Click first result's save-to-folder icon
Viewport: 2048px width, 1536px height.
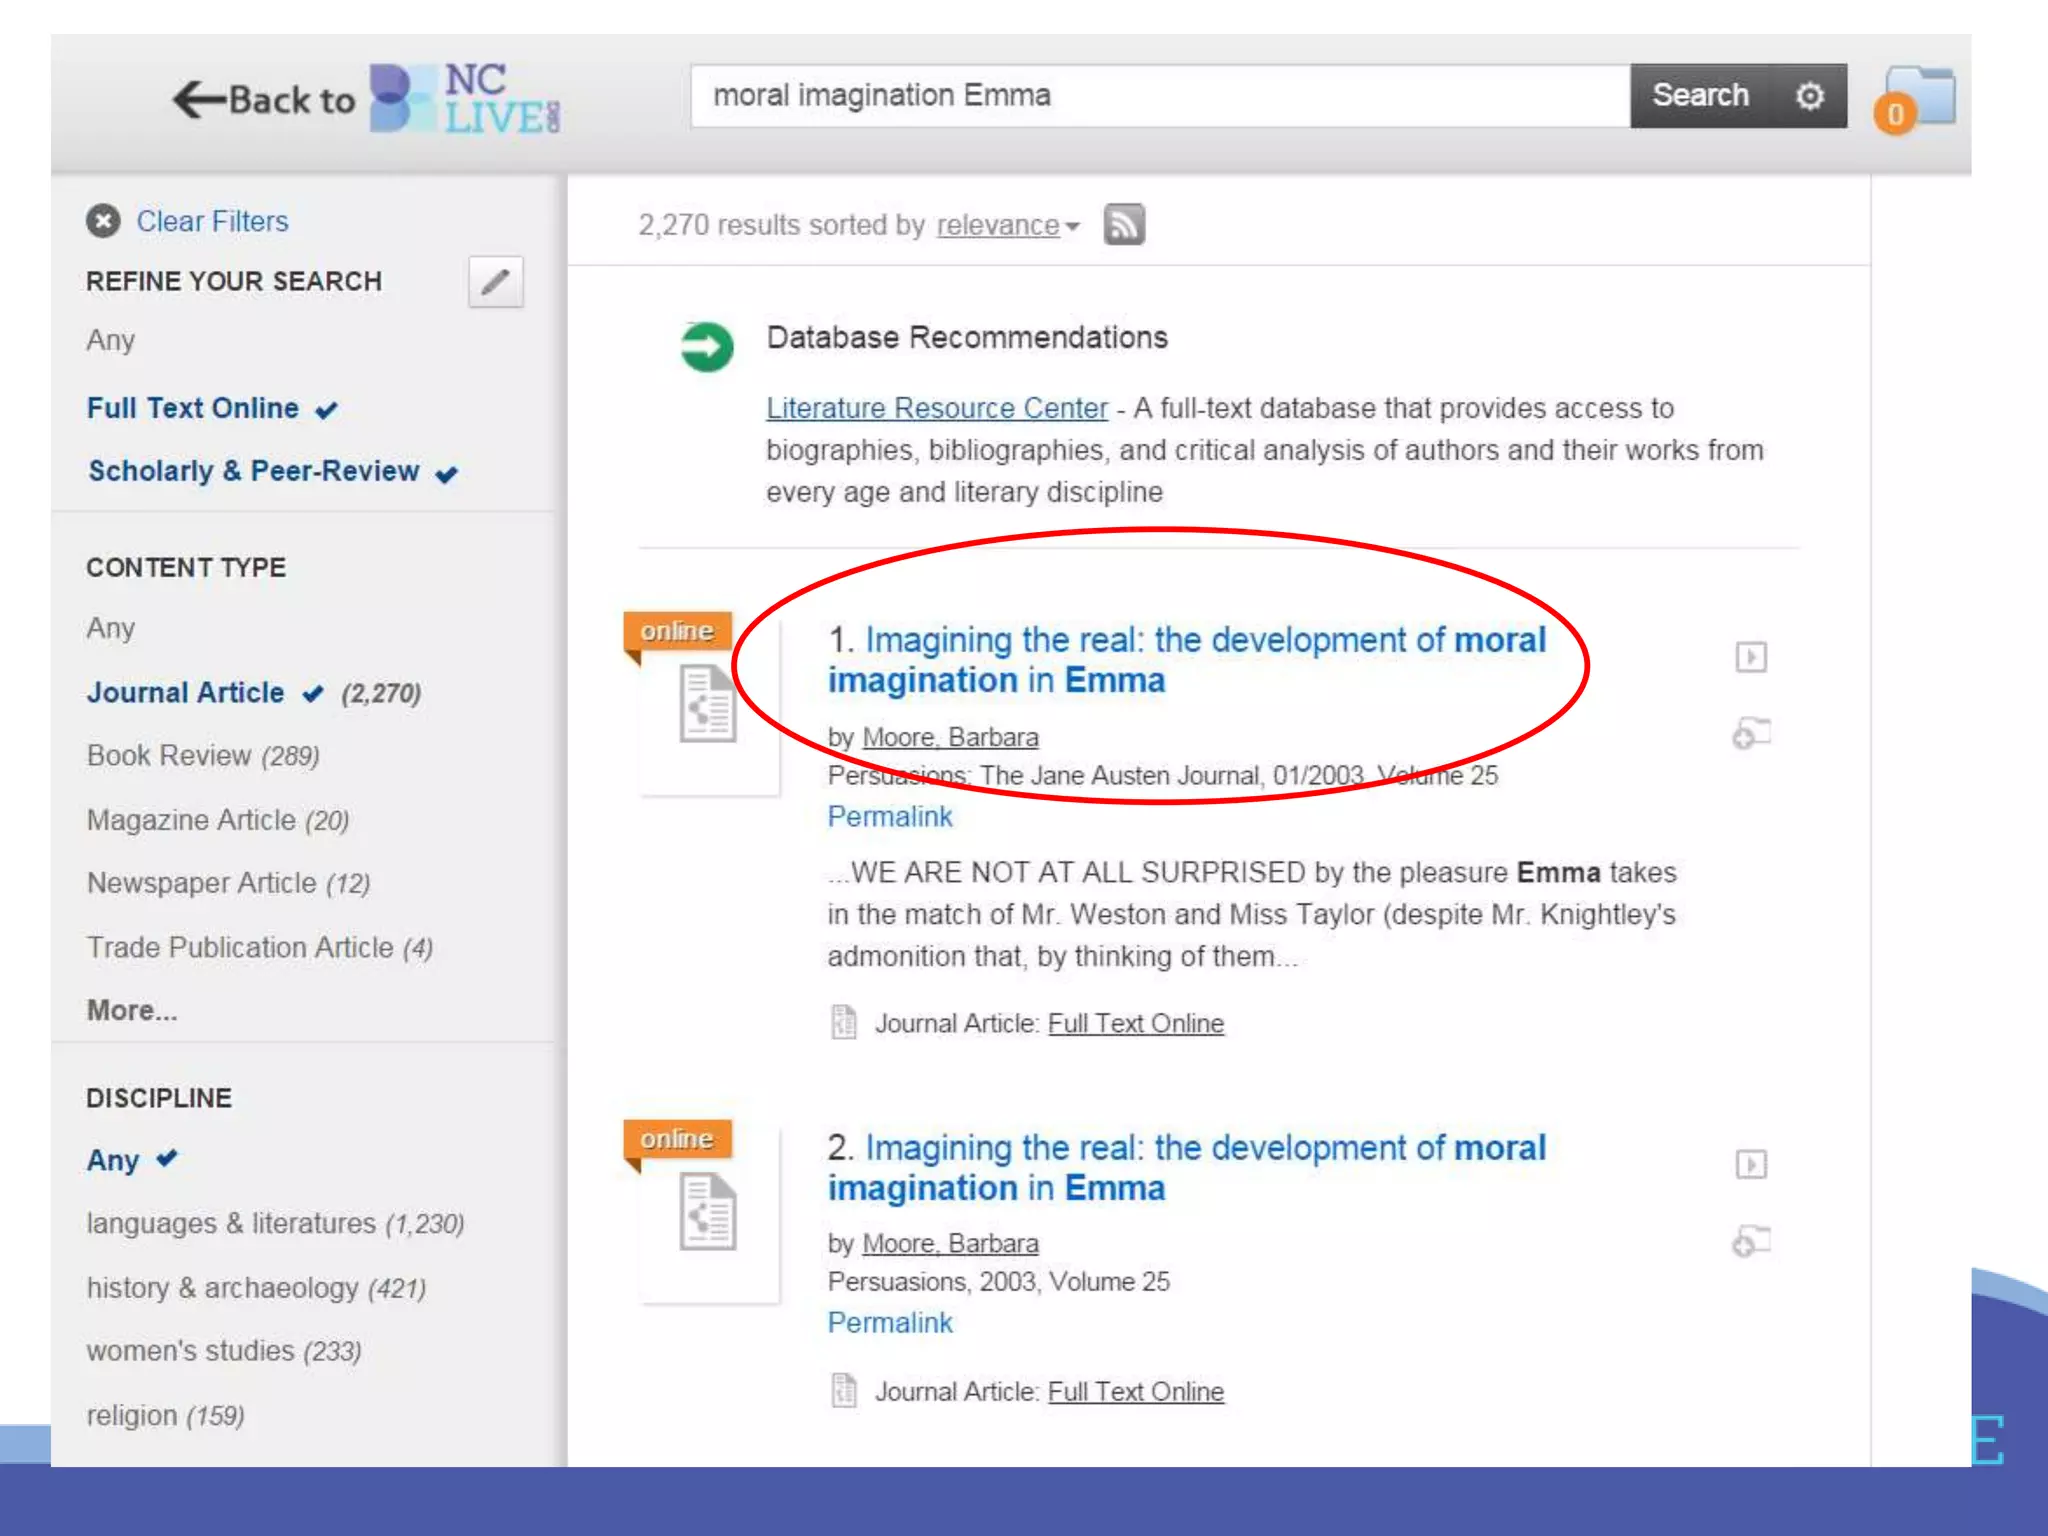pyautogui.click(x=1750, y=734)
